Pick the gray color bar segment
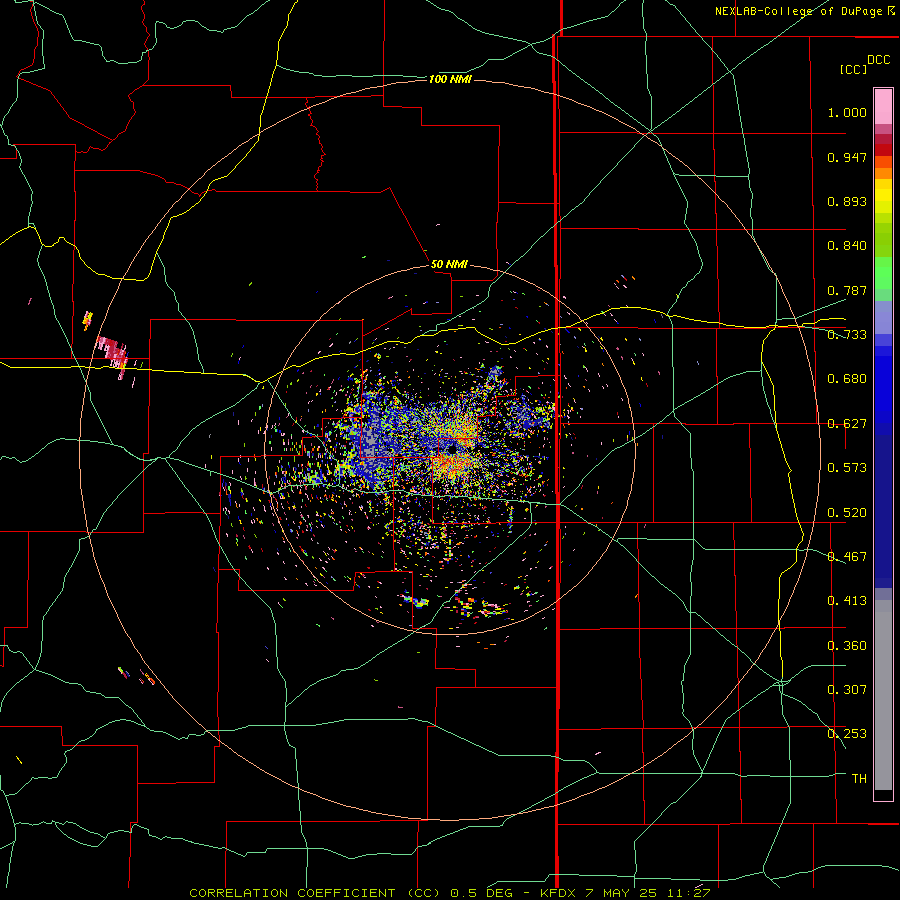The height and width of the screenshot is (900, 900). click(x=883, y=695)
